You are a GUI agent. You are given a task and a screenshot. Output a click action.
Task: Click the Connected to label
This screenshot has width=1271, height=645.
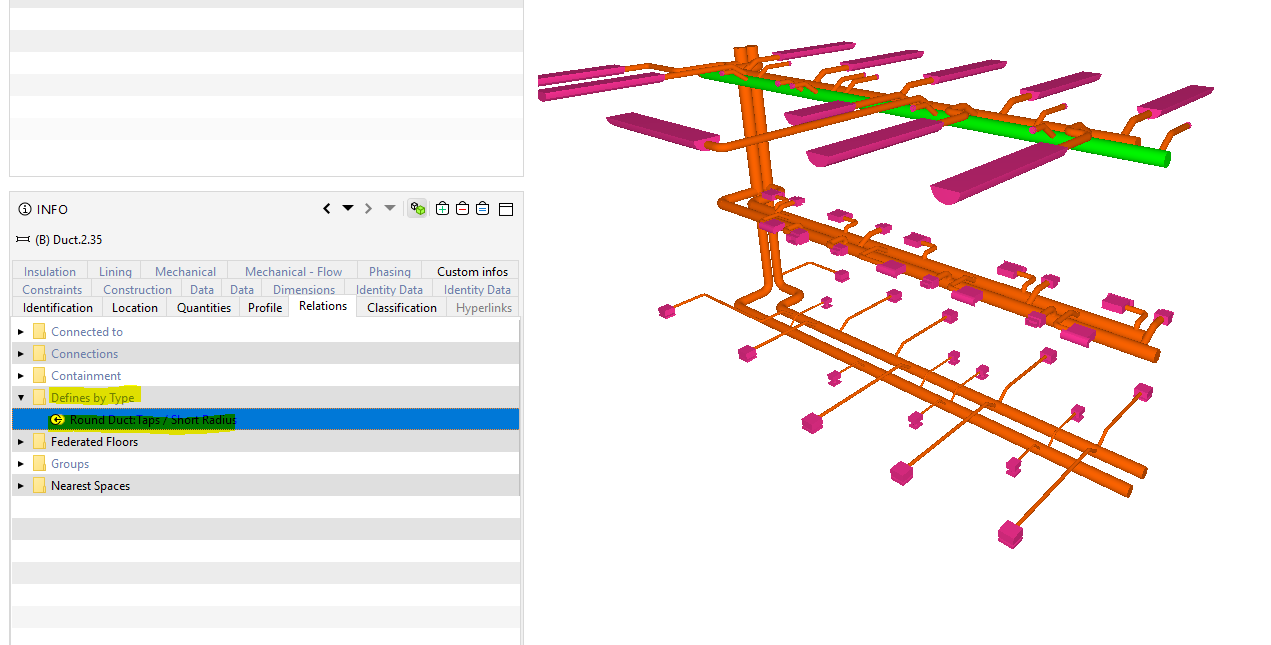point(87,332)
